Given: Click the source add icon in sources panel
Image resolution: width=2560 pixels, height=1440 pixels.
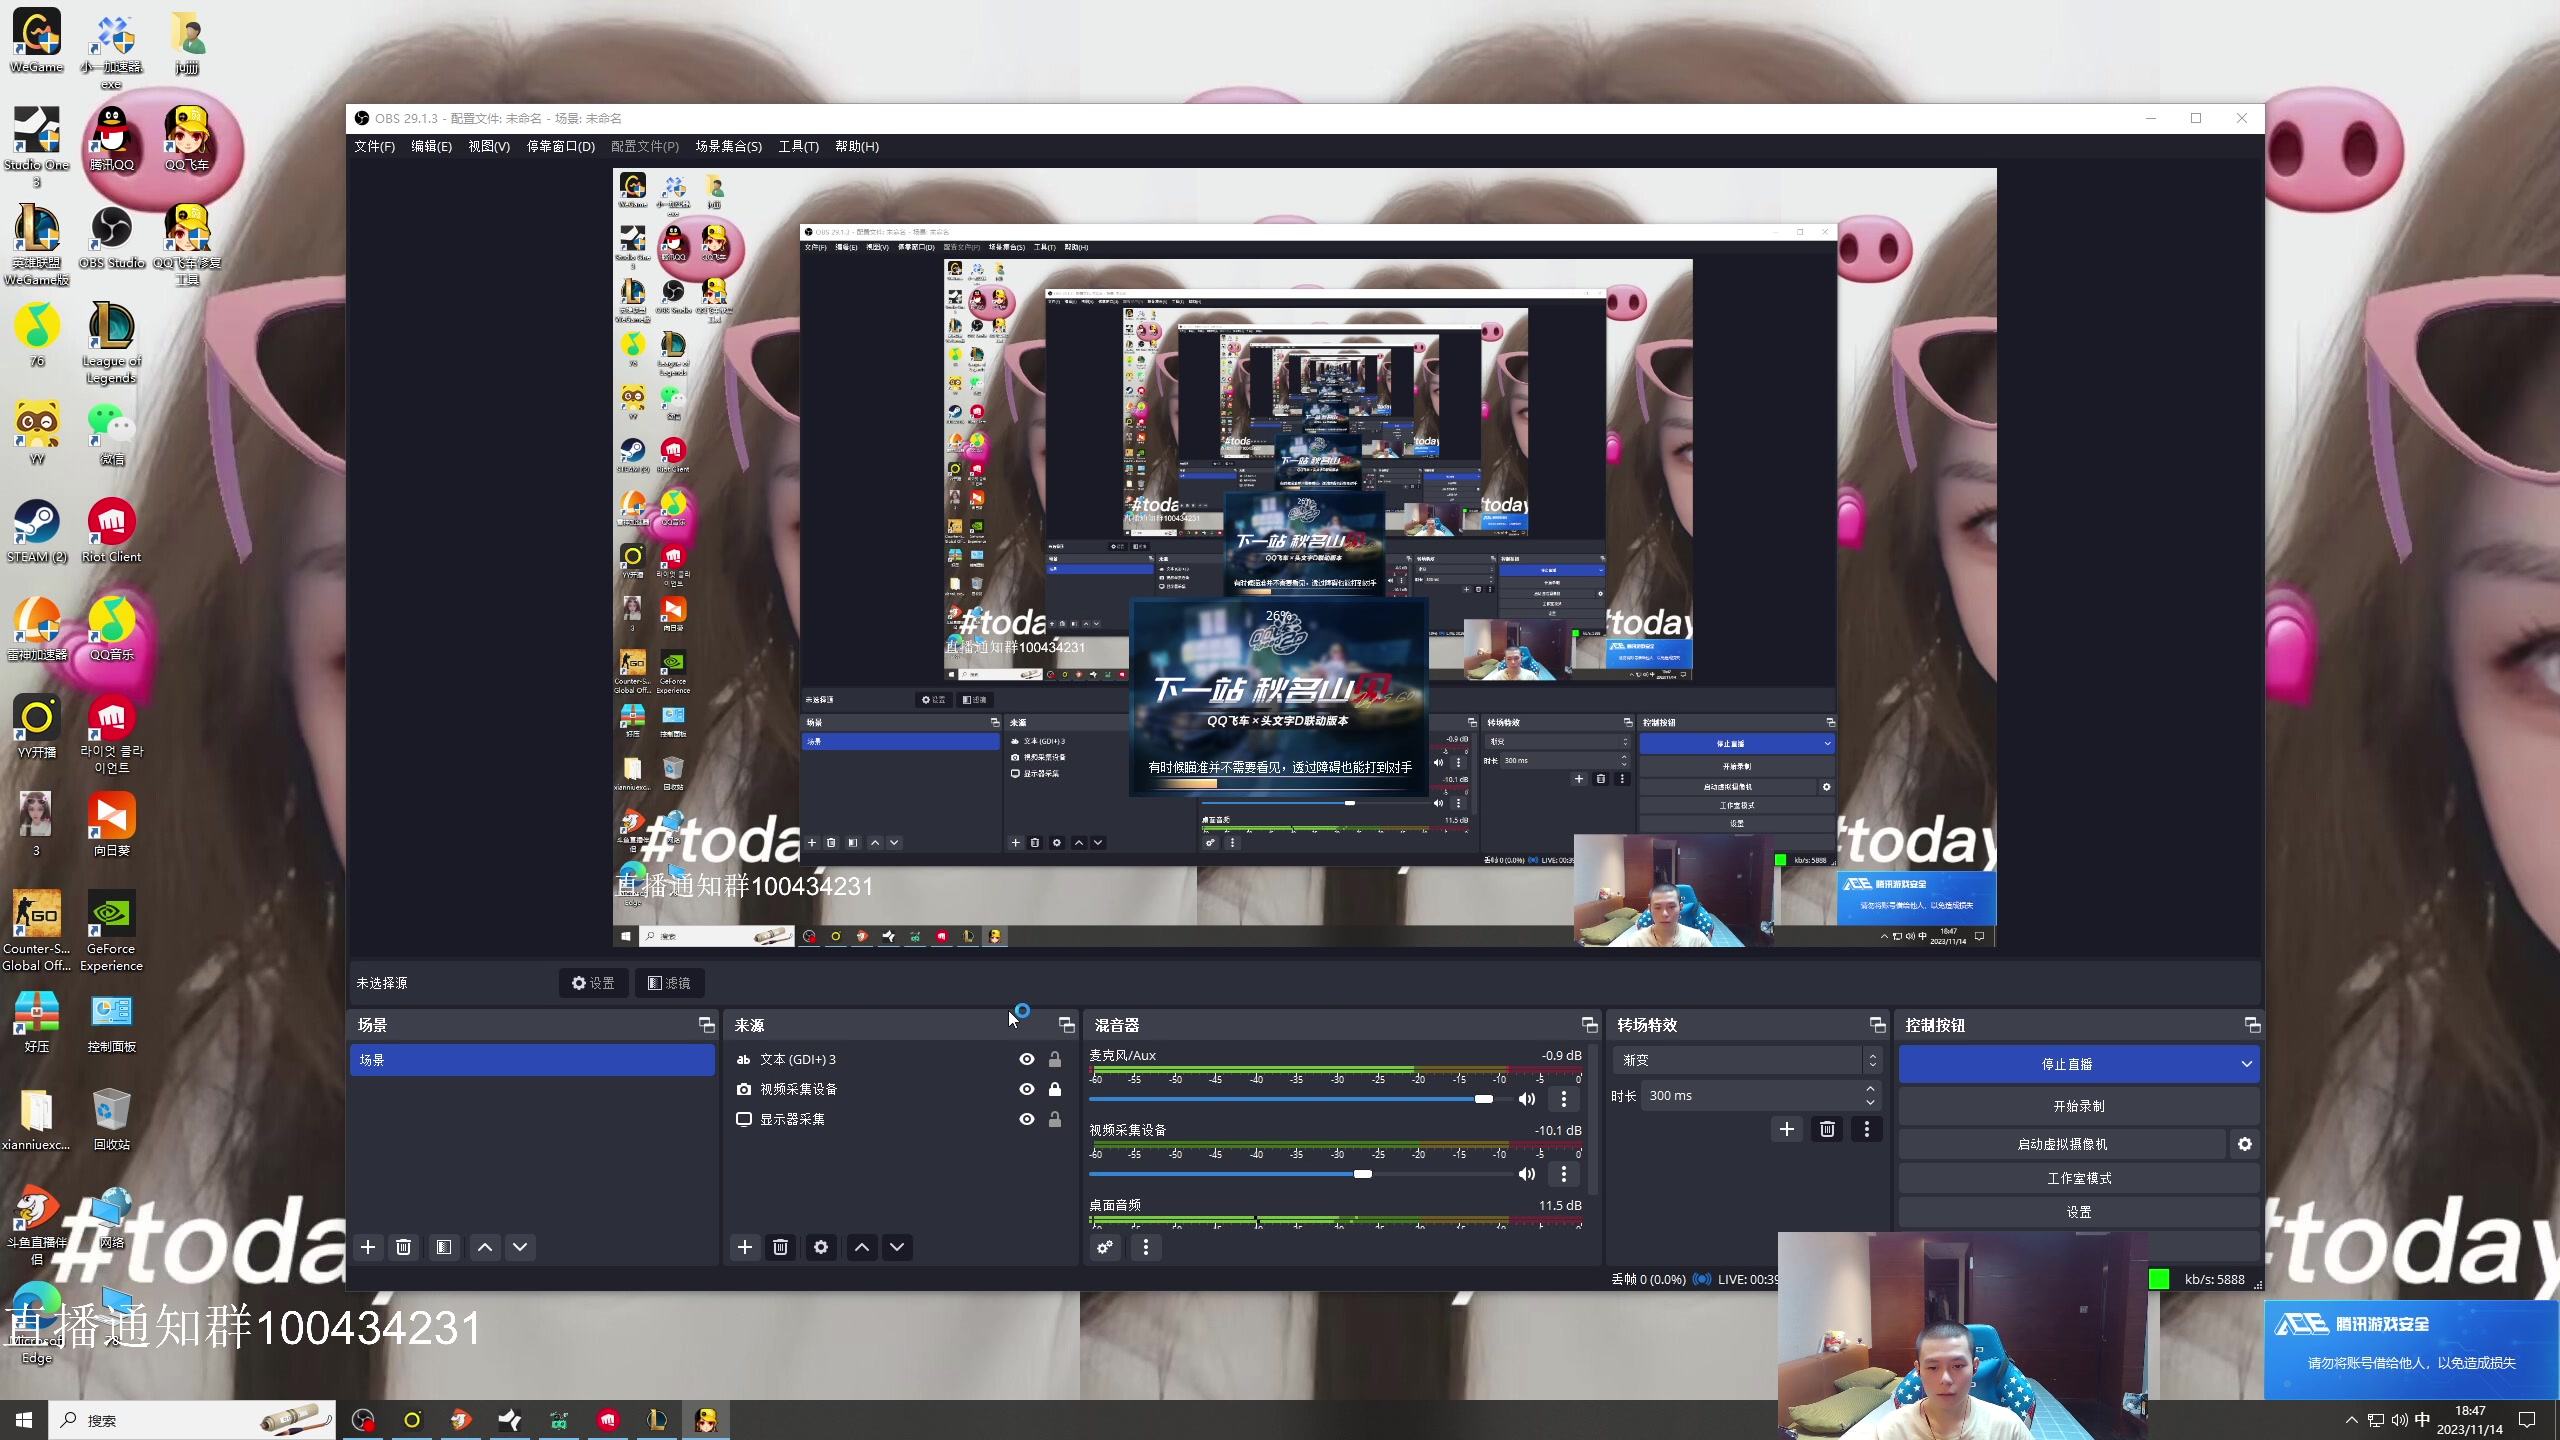Looking at the screenshot, I should (744, 1247).
